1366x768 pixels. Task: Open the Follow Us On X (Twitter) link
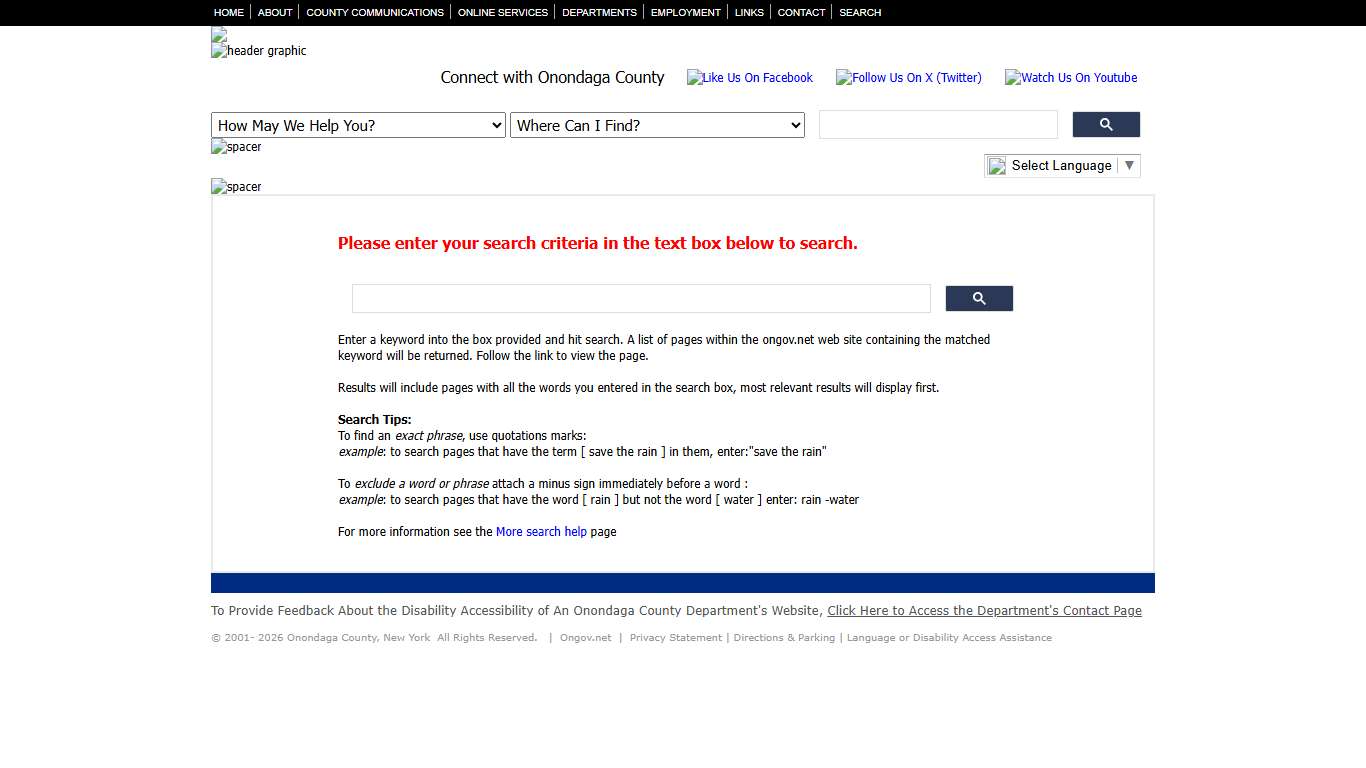(x=909, y=78)
